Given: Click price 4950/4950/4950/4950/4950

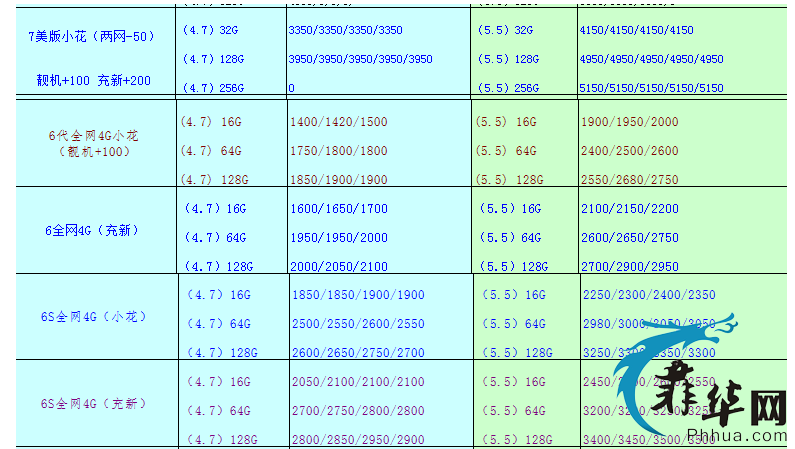Looking at the screenshot, I should (x=652, y=59).
